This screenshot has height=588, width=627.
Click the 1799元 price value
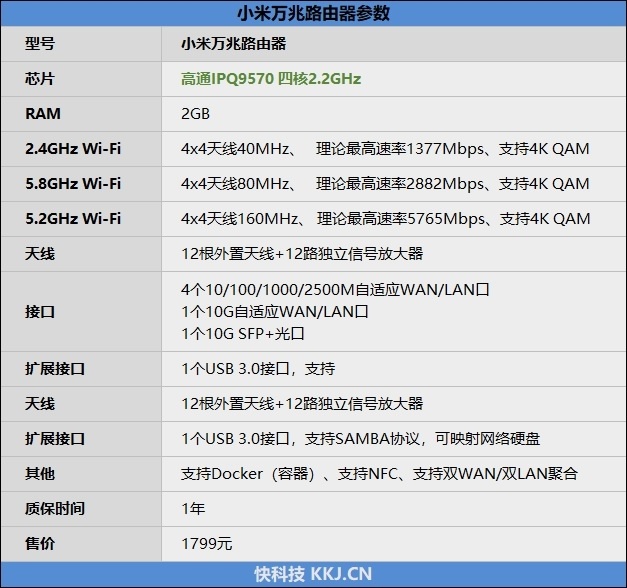tap(206, 544)
